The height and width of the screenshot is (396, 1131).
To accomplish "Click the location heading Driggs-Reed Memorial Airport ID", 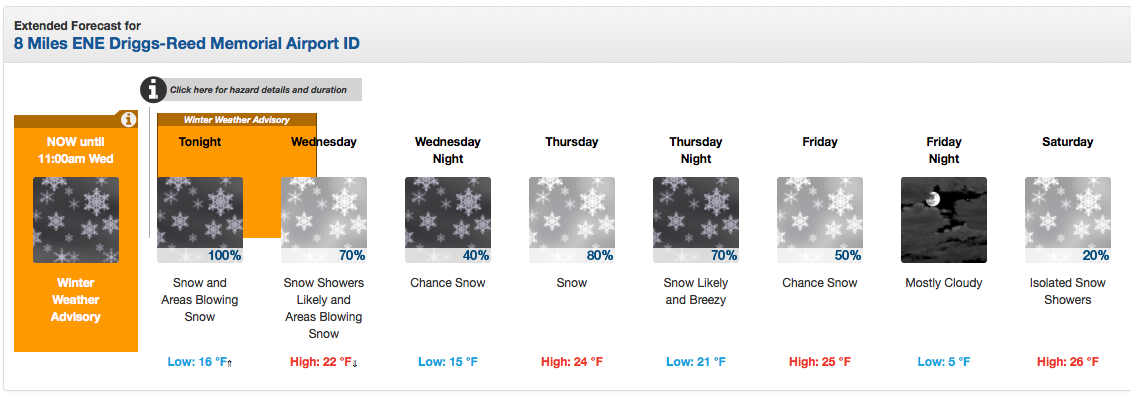I will 187,43.
